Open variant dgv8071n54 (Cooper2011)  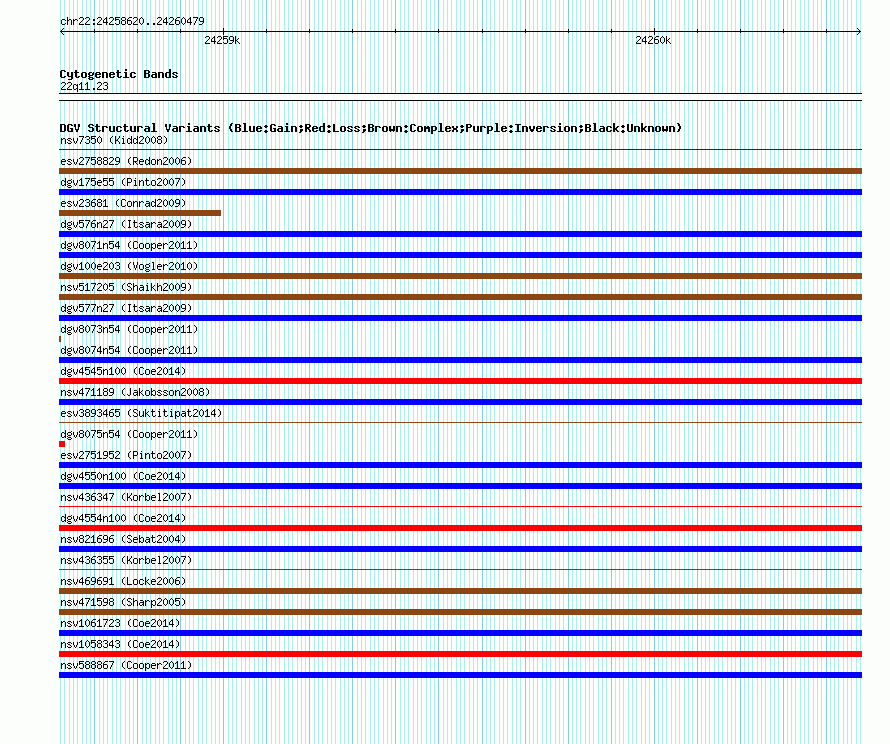(x=129, y=245)
